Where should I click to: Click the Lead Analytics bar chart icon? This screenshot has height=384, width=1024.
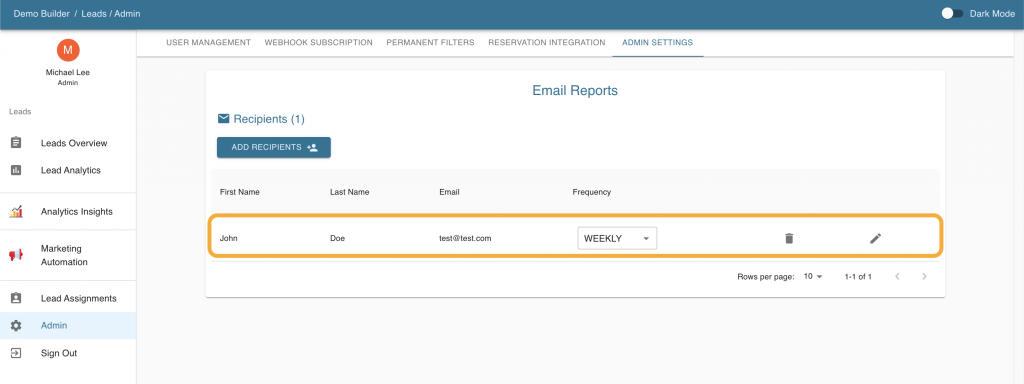(16, 170)
